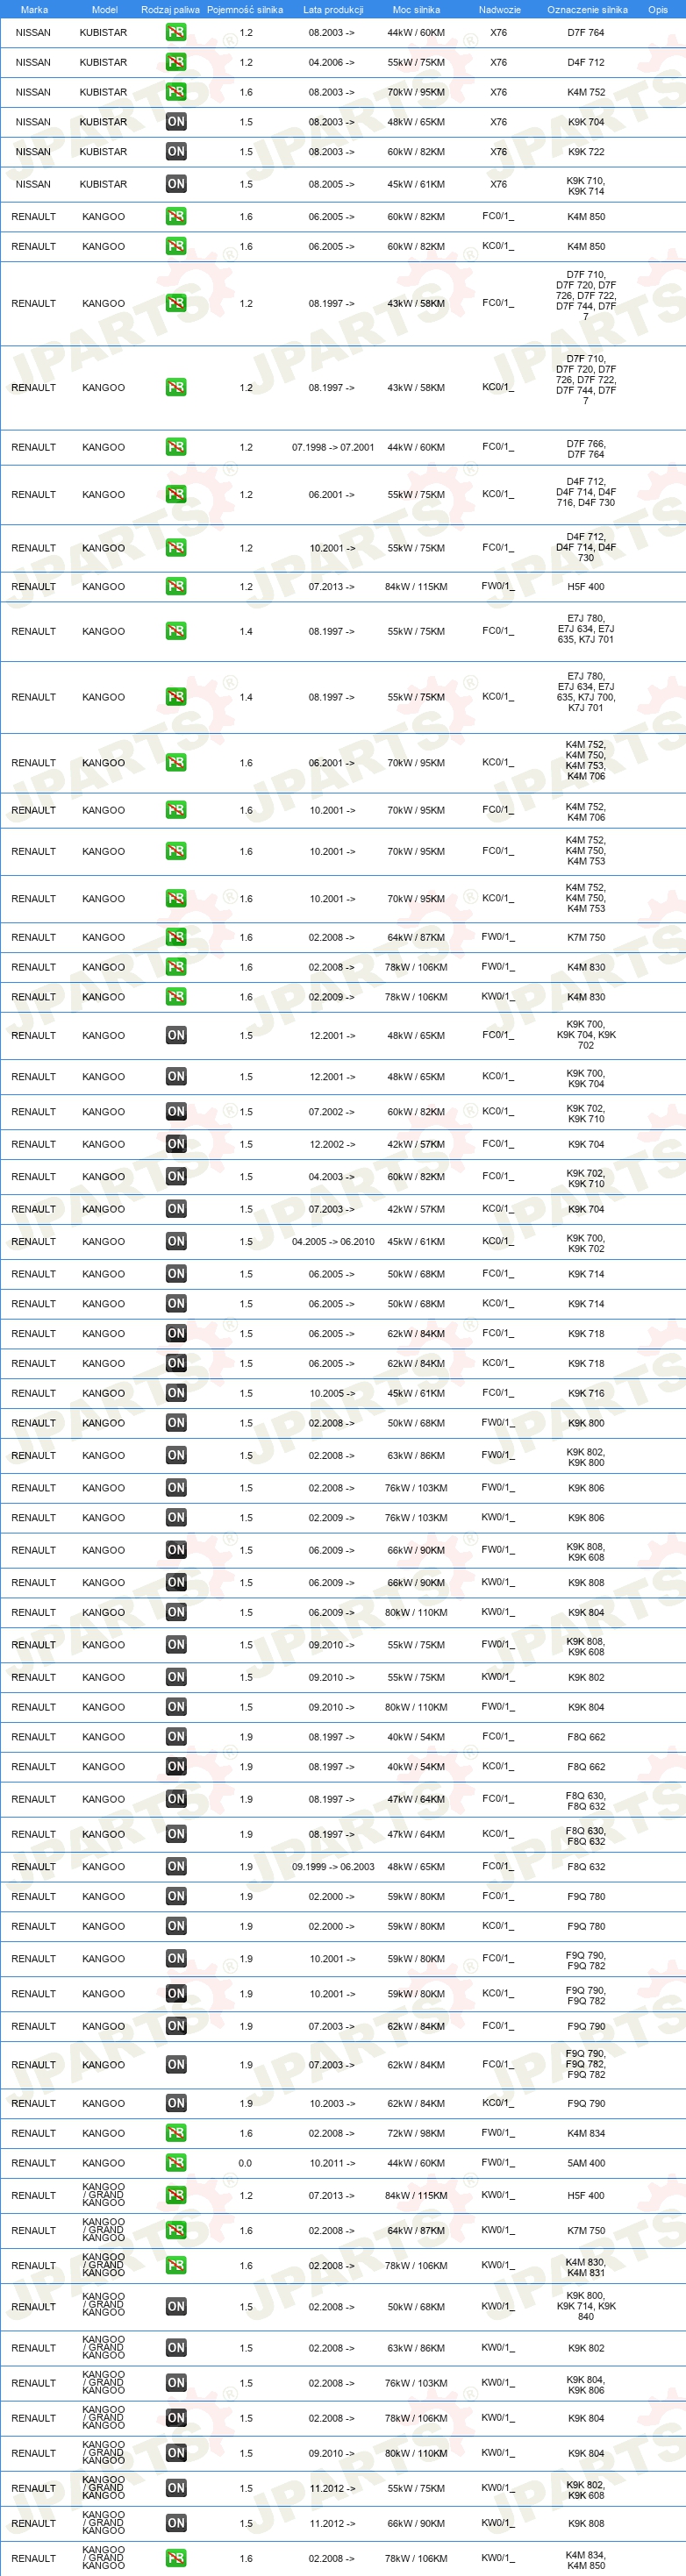Screen dimensions: 686x2576
Task: Click petrol icon in Kubistar 55kW / 75KM row
Action: tap(176, 62)
